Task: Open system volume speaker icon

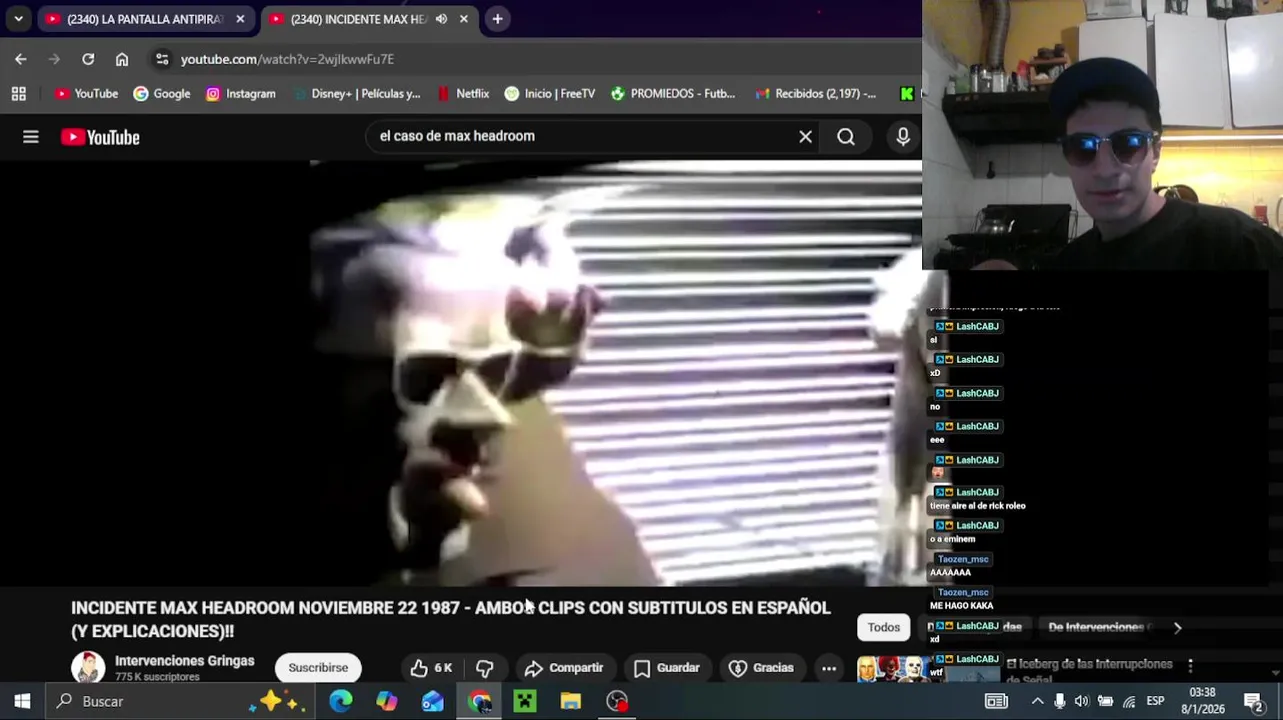Action: click(x=1081, y=702)
